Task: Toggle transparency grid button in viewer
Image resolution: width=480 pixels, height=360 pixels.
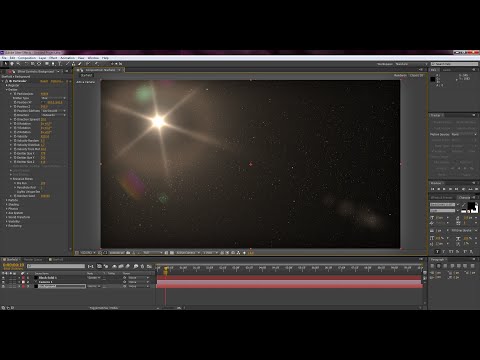Action: 172,253
